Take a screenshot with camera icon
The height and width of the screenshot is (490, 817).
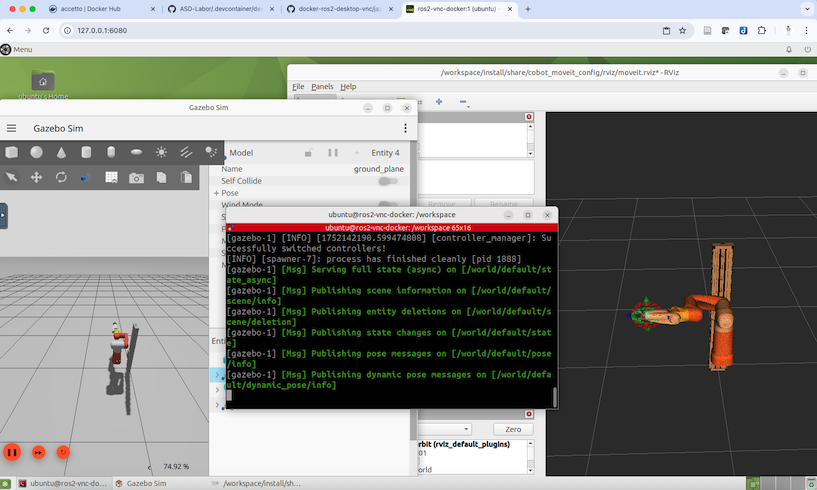point(136,177)
